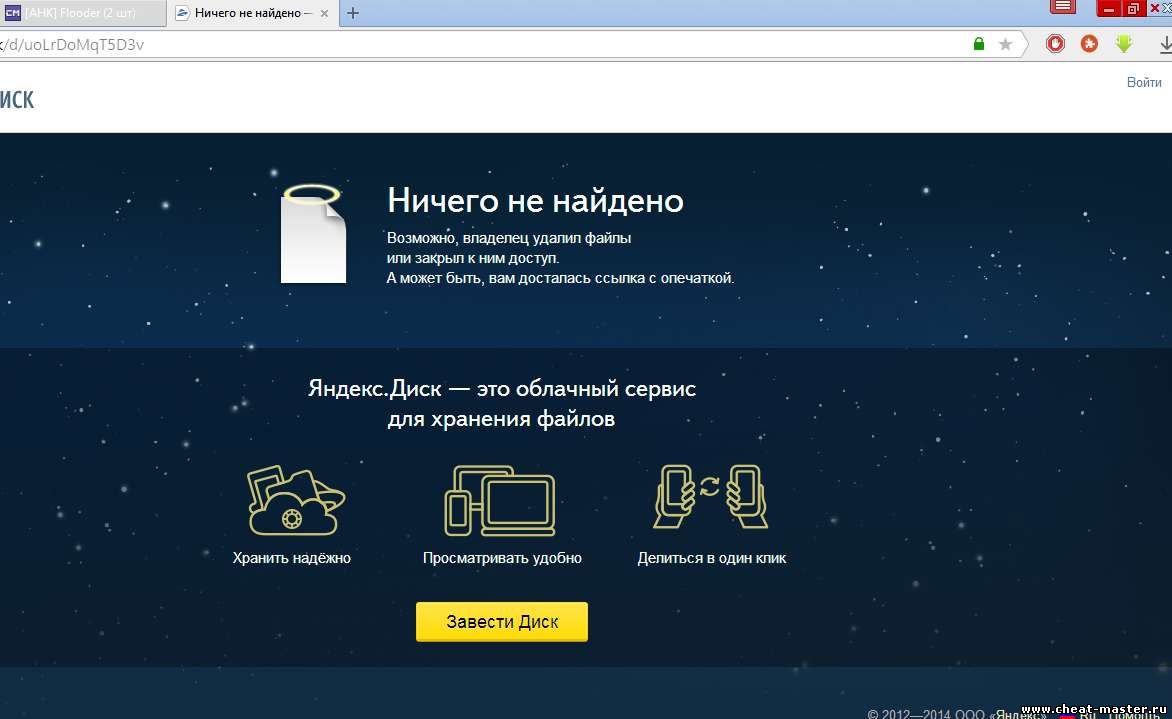Click the Disk logo in page header
1172x719 pixels.
17,99
